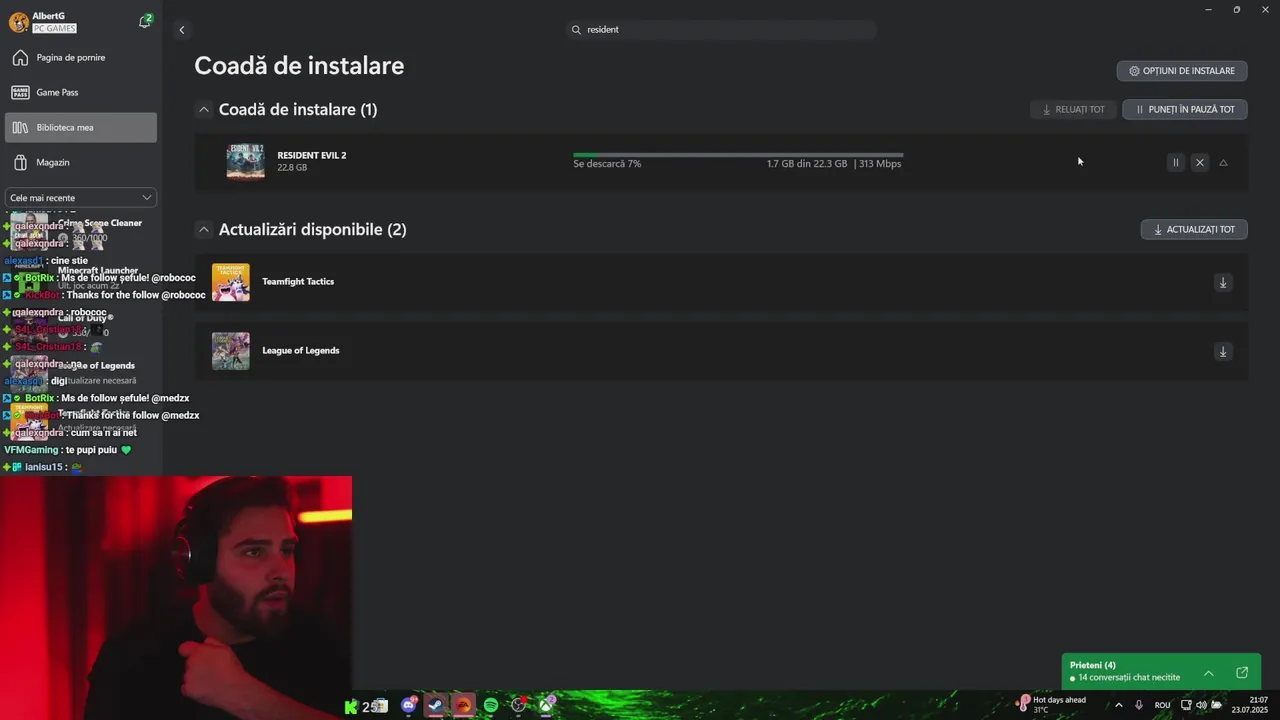The image size is (1280, 720).
Task: Click Puneți în pauză tot
Action: [1185, 110]
